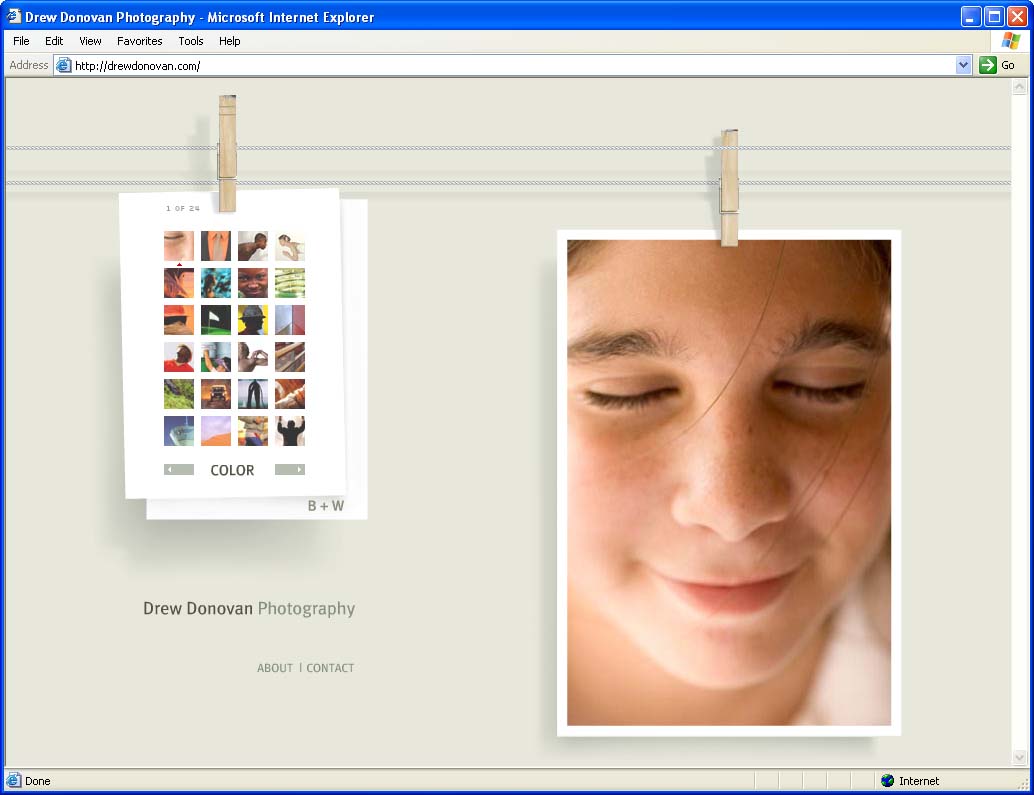Click the next arrow beside COLOR
1034x795 pixels.
pos(290,469)
